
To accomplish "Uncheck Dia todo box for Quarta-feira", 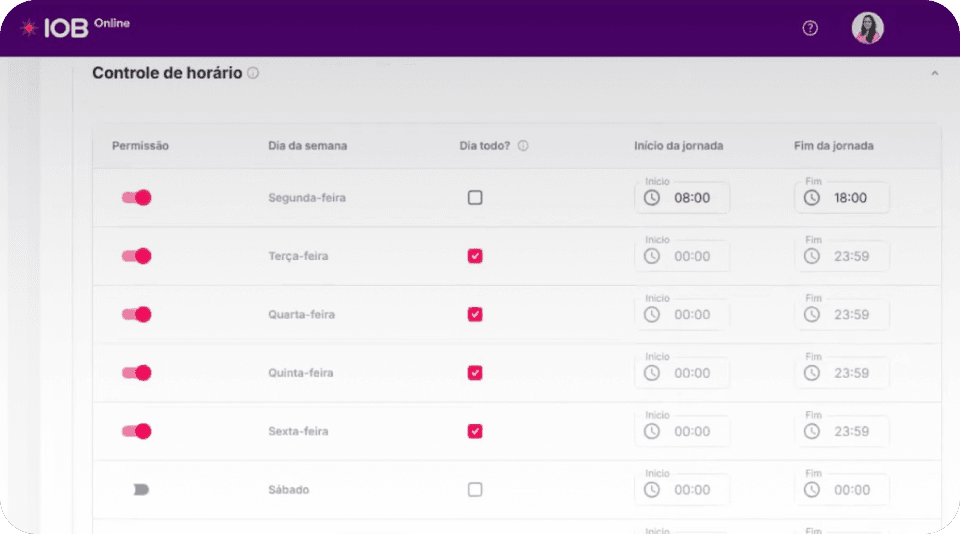I will (475, 315).
